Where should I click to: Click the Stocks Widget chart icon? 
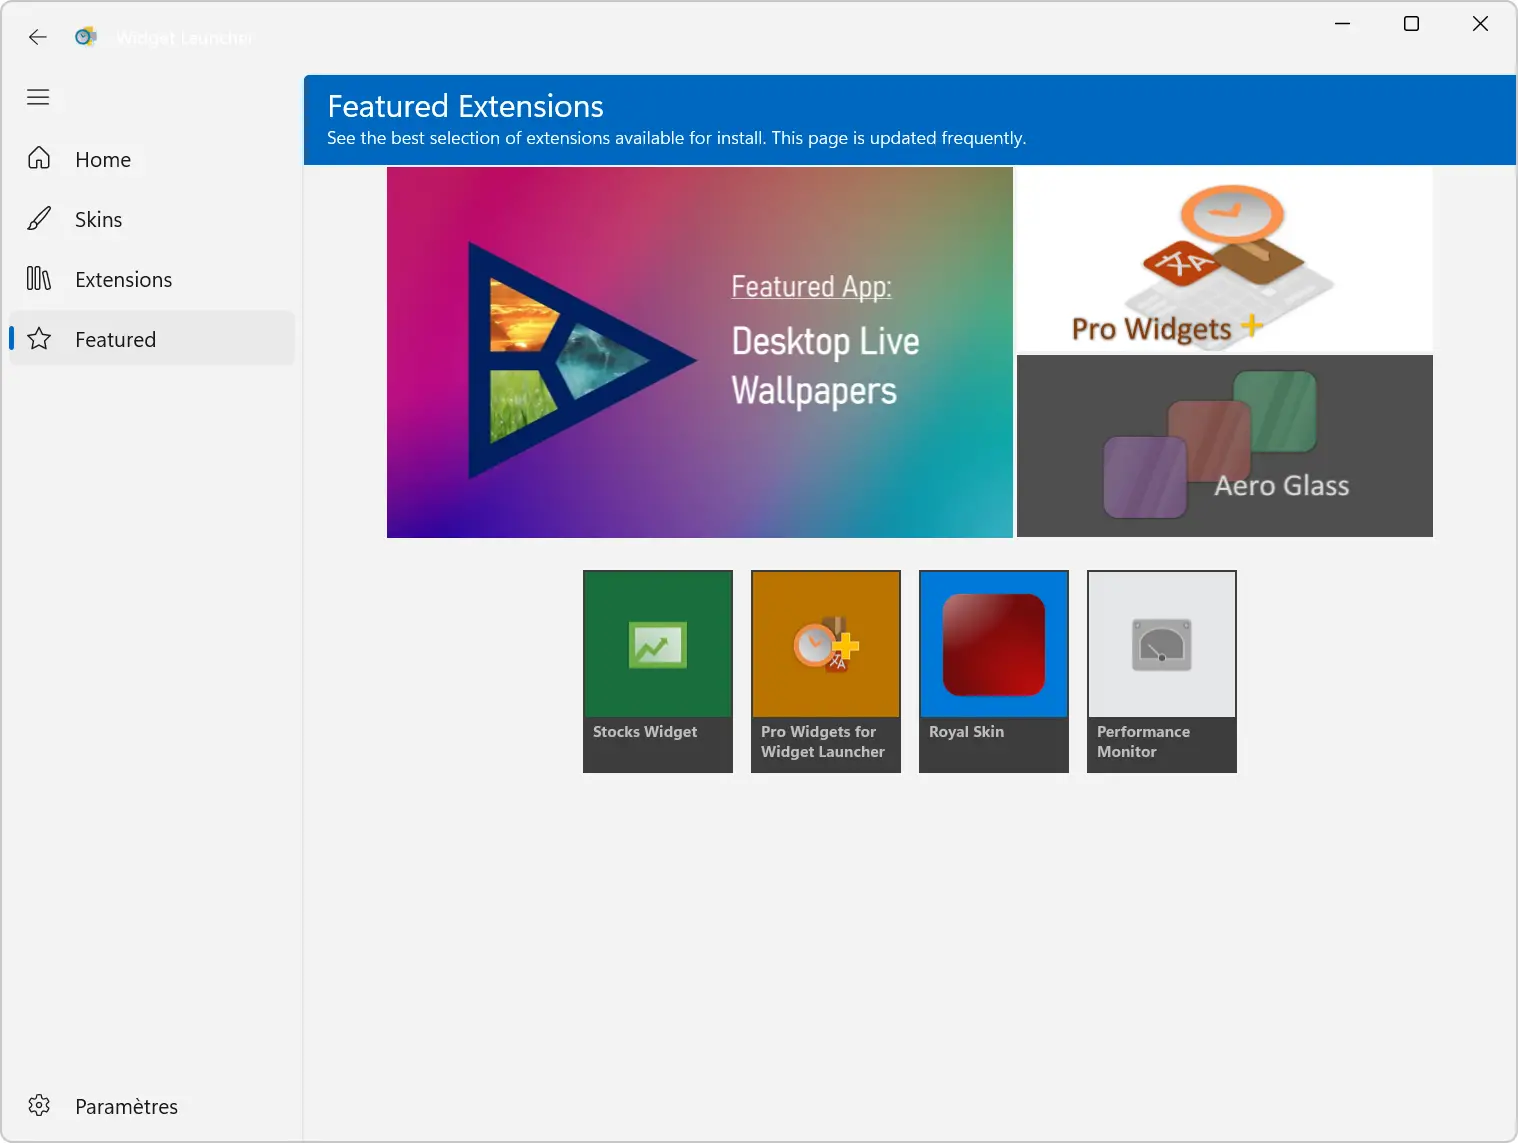coord(658,645)
